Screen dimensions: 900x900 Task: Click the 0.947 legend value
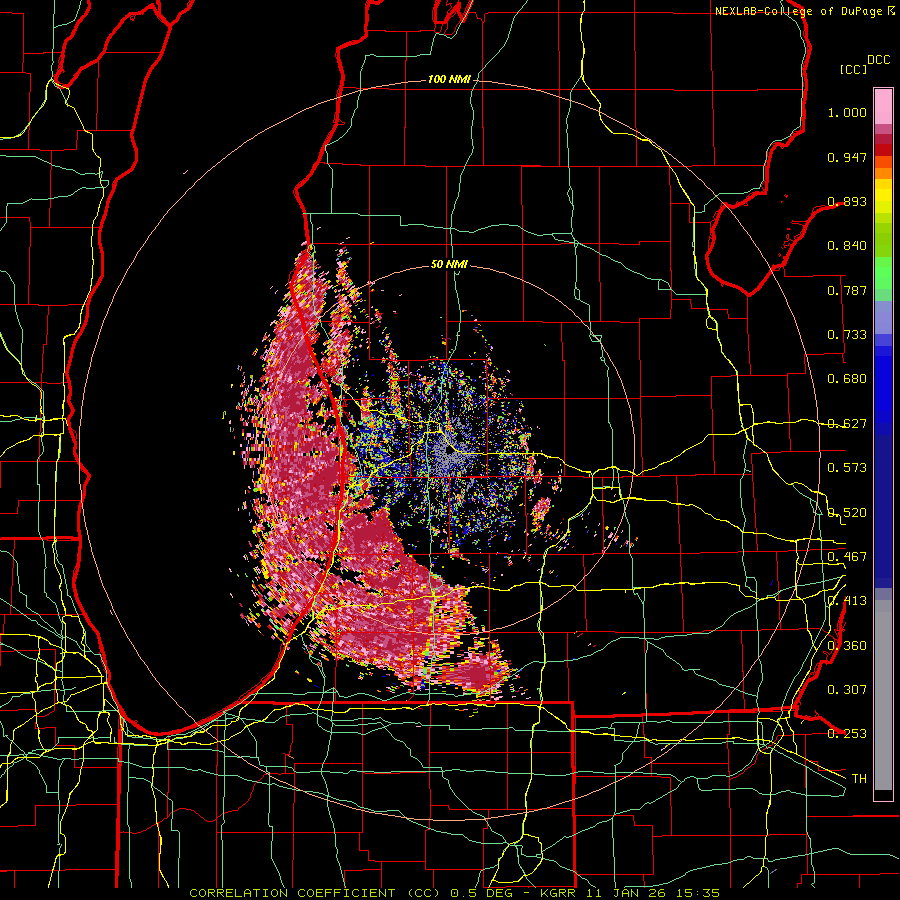[x=847, y=157]
